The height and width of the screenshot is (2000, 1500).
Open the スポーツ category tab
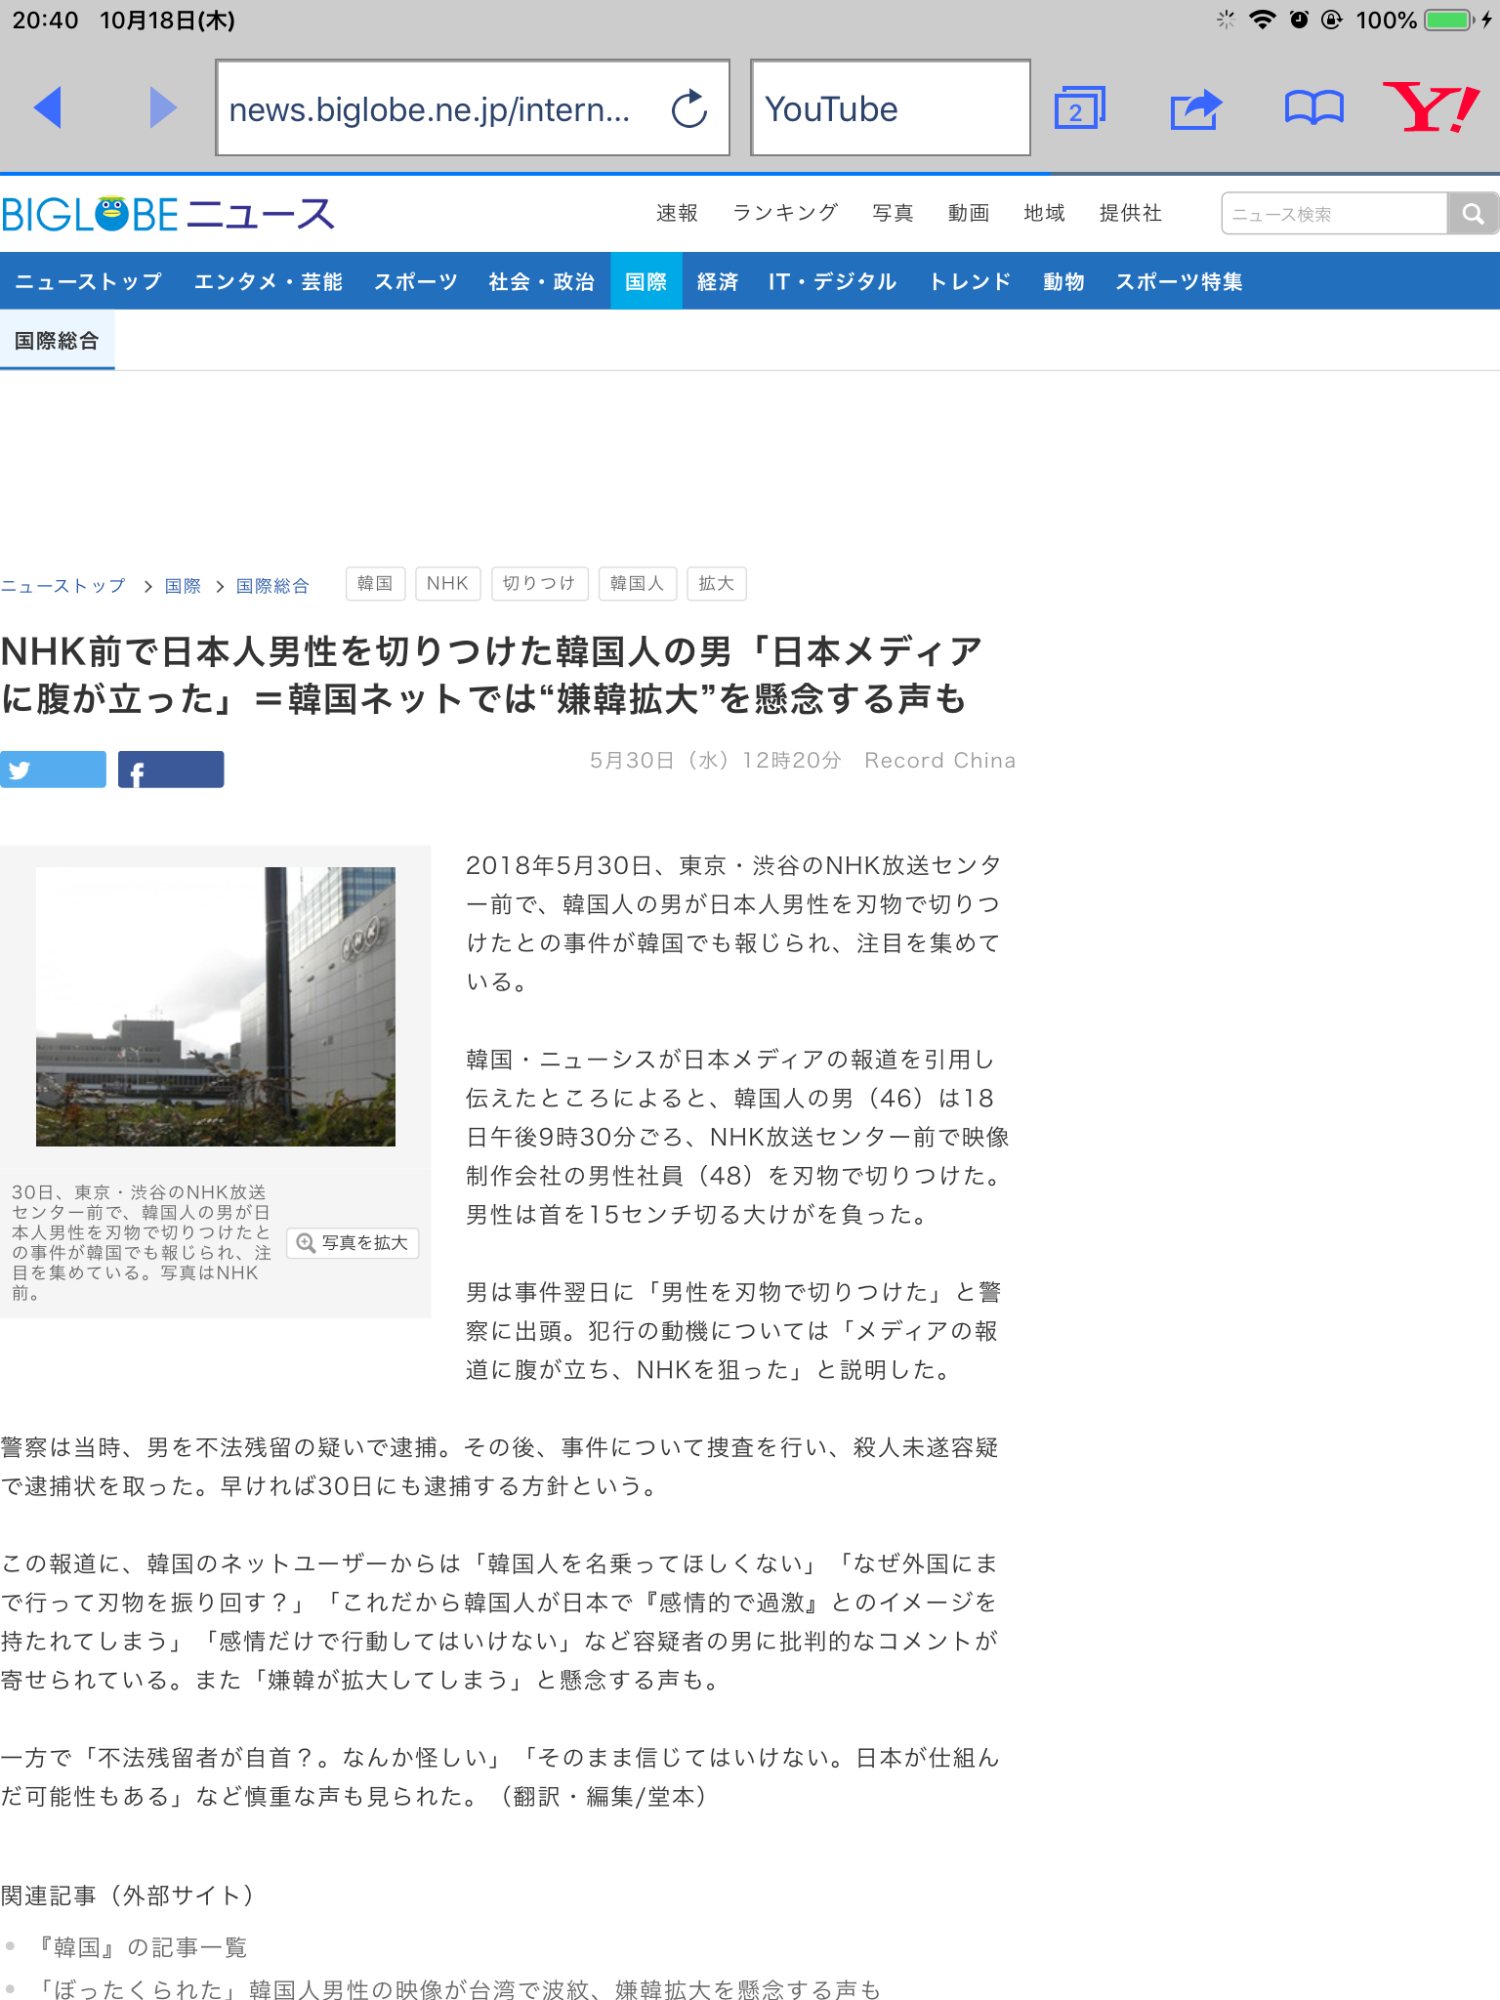[x=415, y=282]
